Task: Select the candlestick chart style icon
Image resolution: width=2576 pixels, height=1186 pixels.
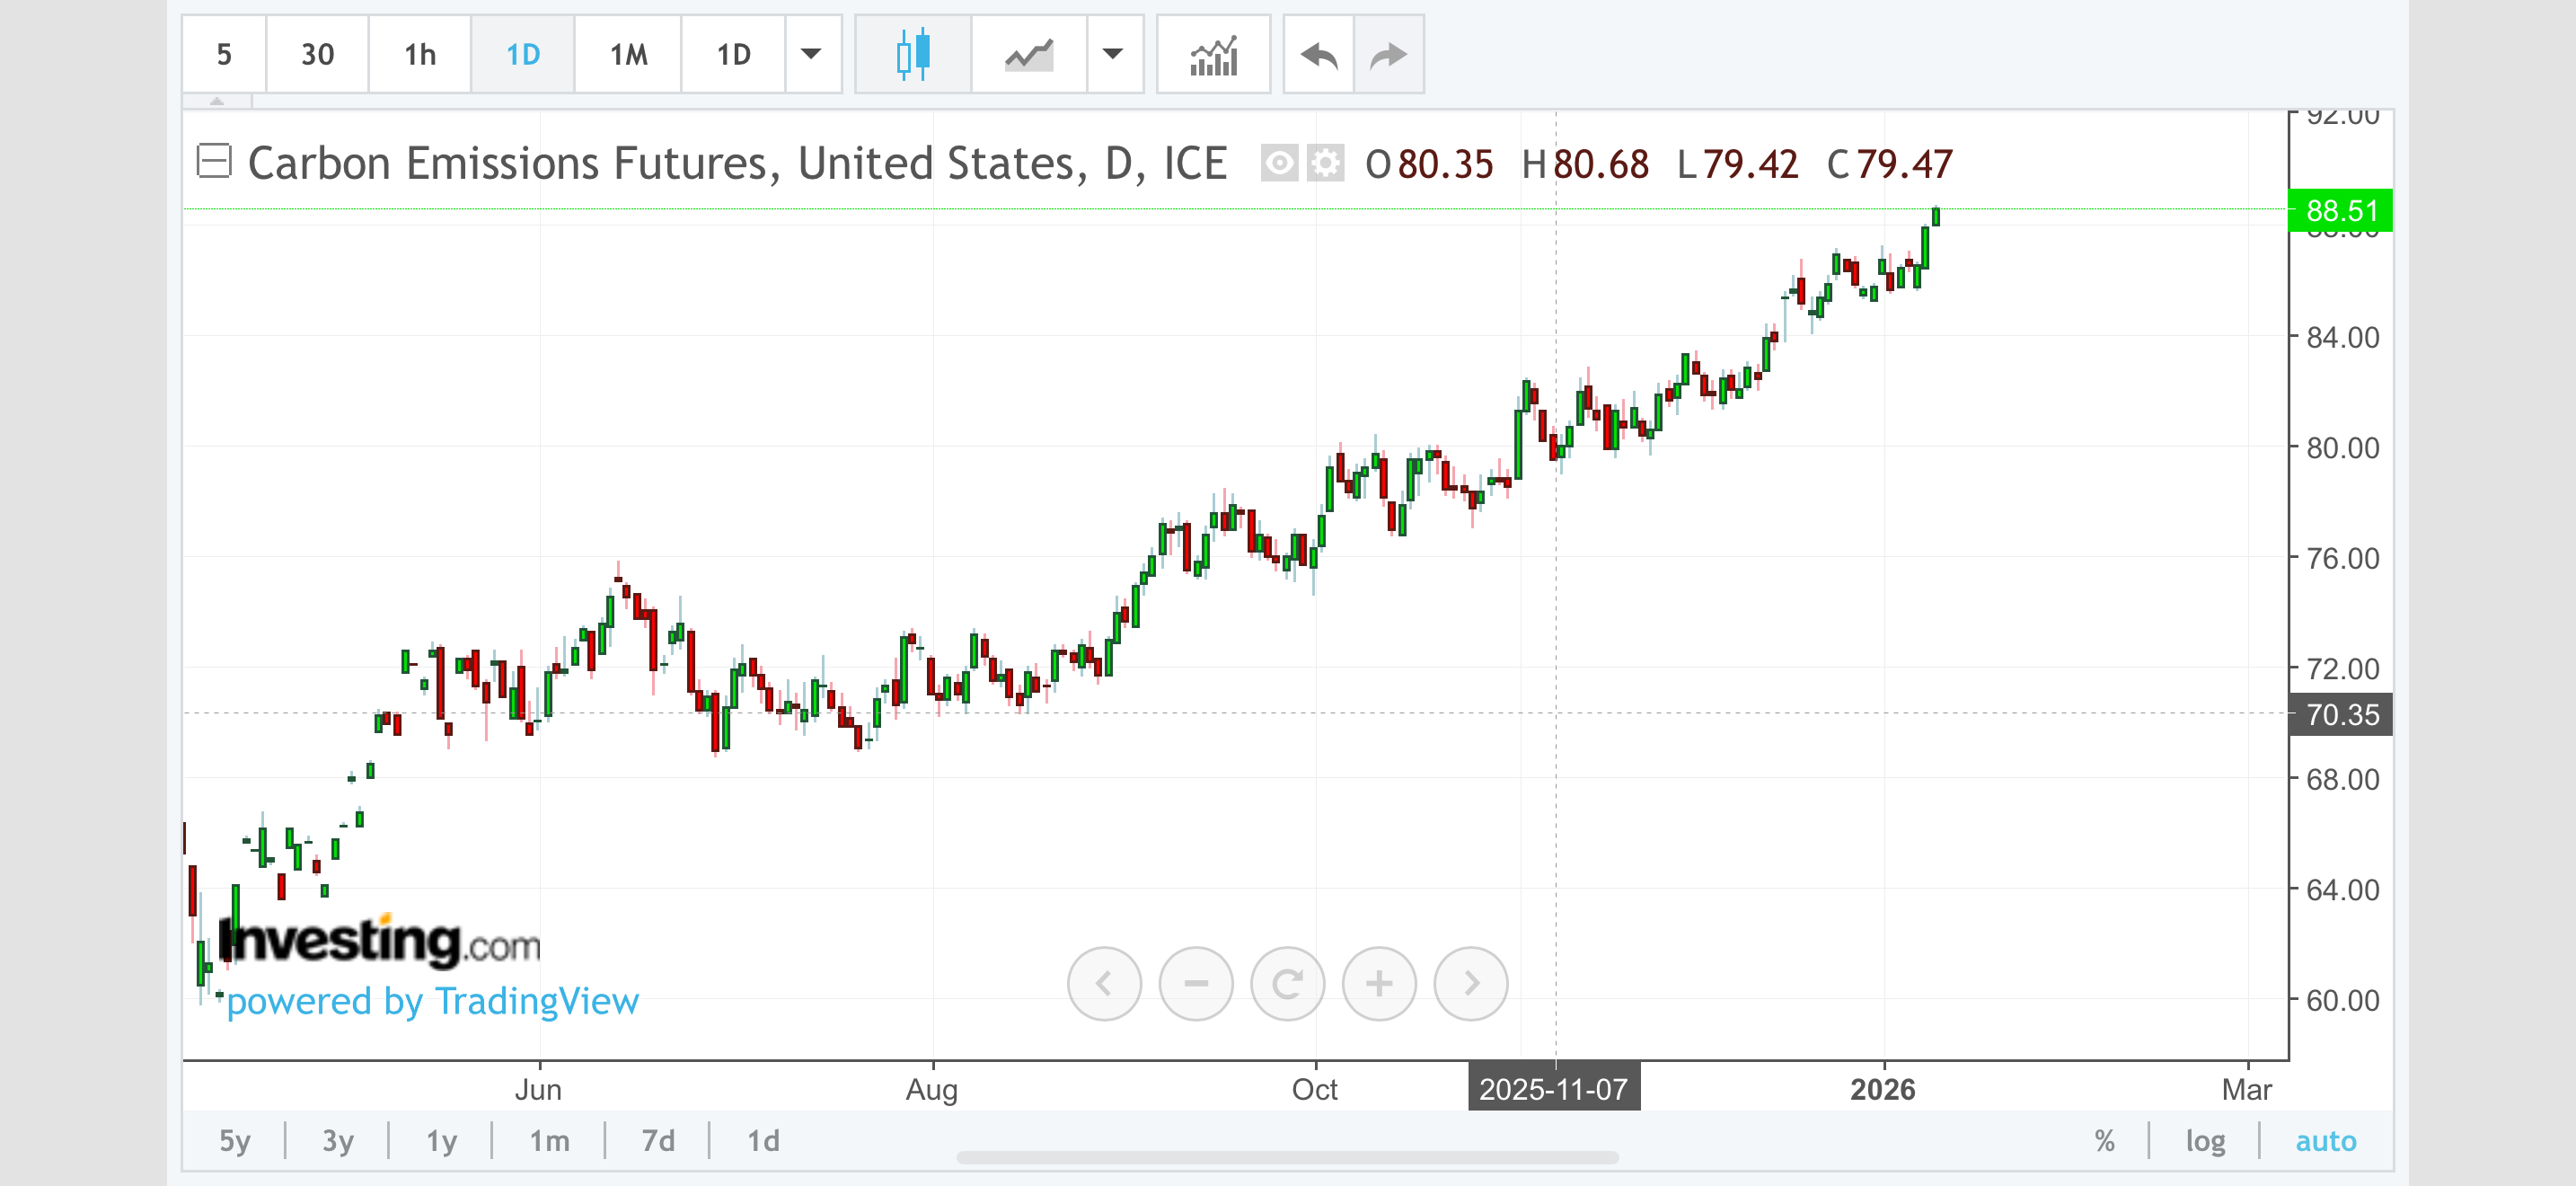Action: coord(912,55)
